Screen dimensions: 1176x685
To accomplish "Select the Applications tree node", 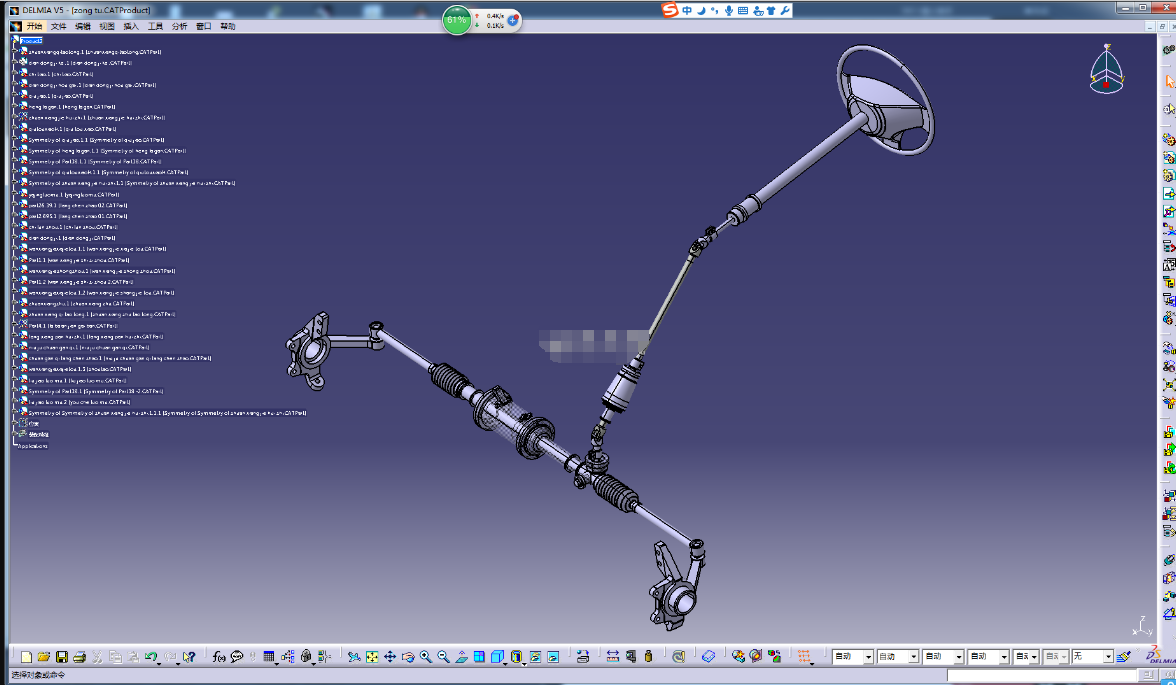I will tap(32, 446).
